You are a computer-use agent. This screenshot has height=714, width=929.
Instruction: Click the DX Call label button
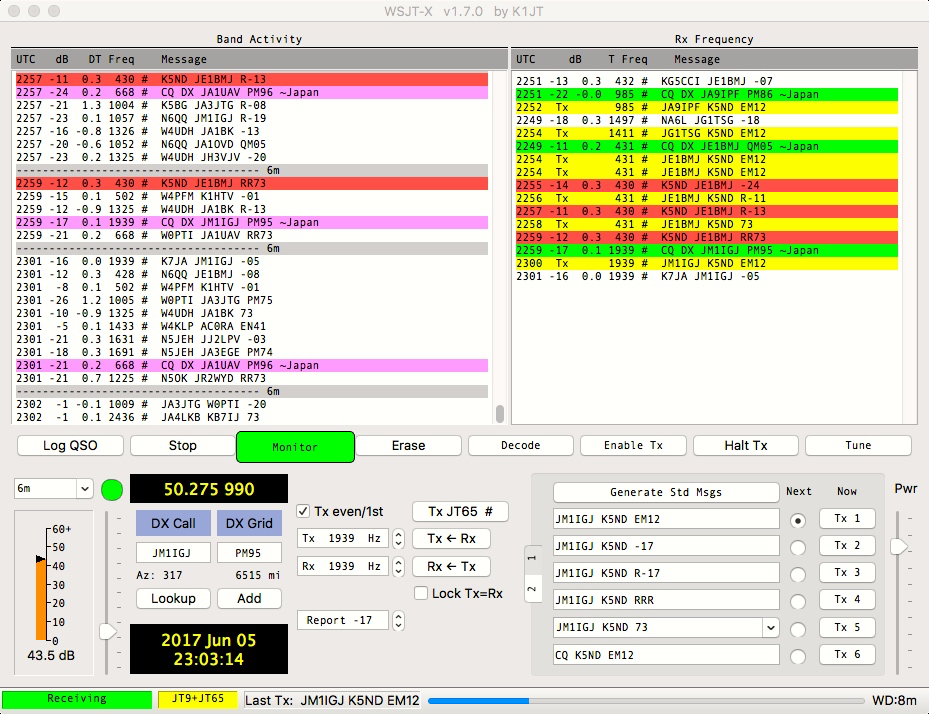(173, 523)
